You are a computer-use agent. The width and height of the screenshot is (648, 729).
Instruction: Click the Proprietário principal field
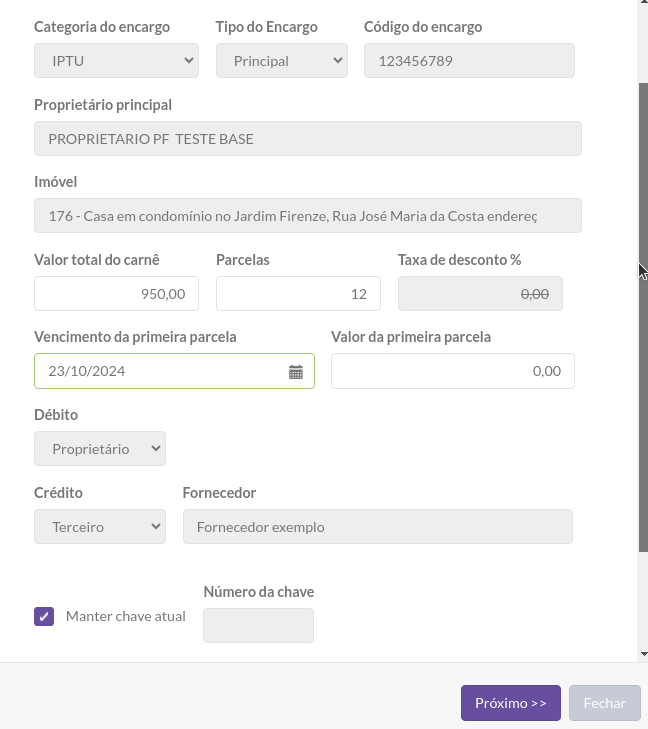point(308,139)
